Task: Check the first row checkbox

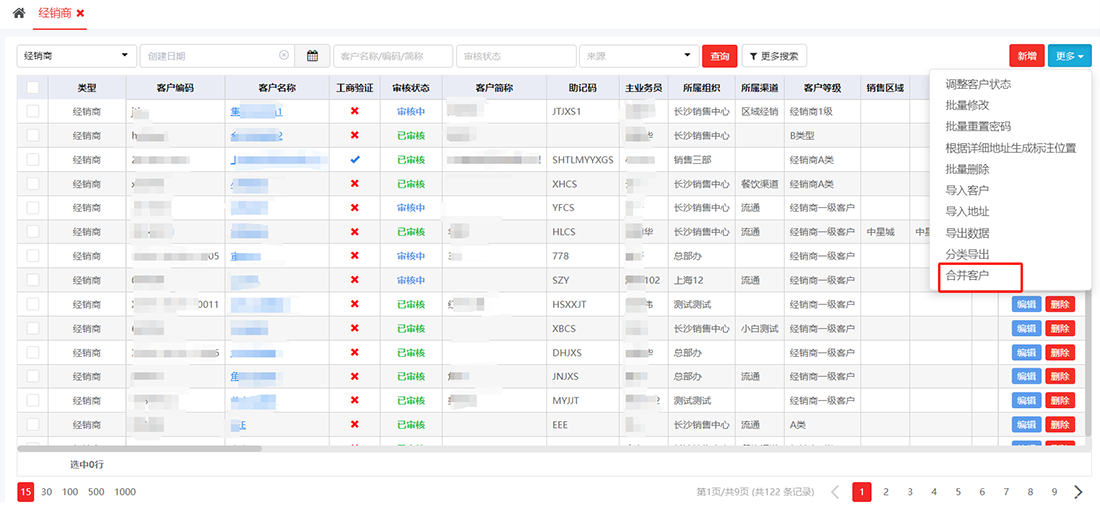Action: click(x=33, y=111)
